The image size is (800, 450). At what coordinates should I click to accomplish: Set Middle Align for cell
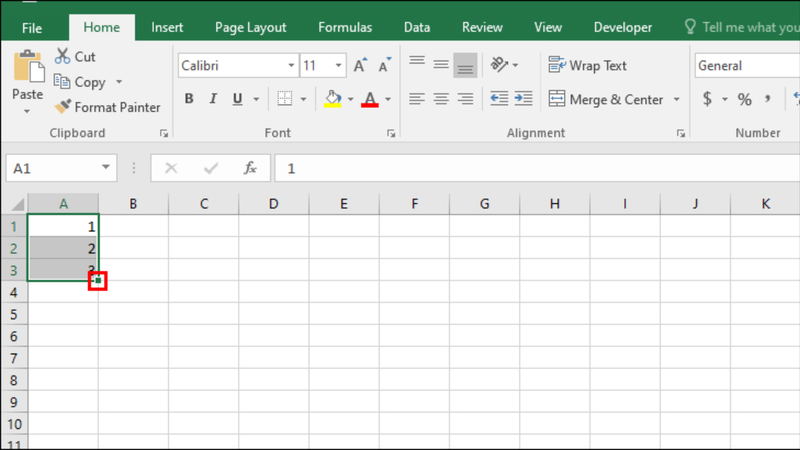(x=441, y=65)
